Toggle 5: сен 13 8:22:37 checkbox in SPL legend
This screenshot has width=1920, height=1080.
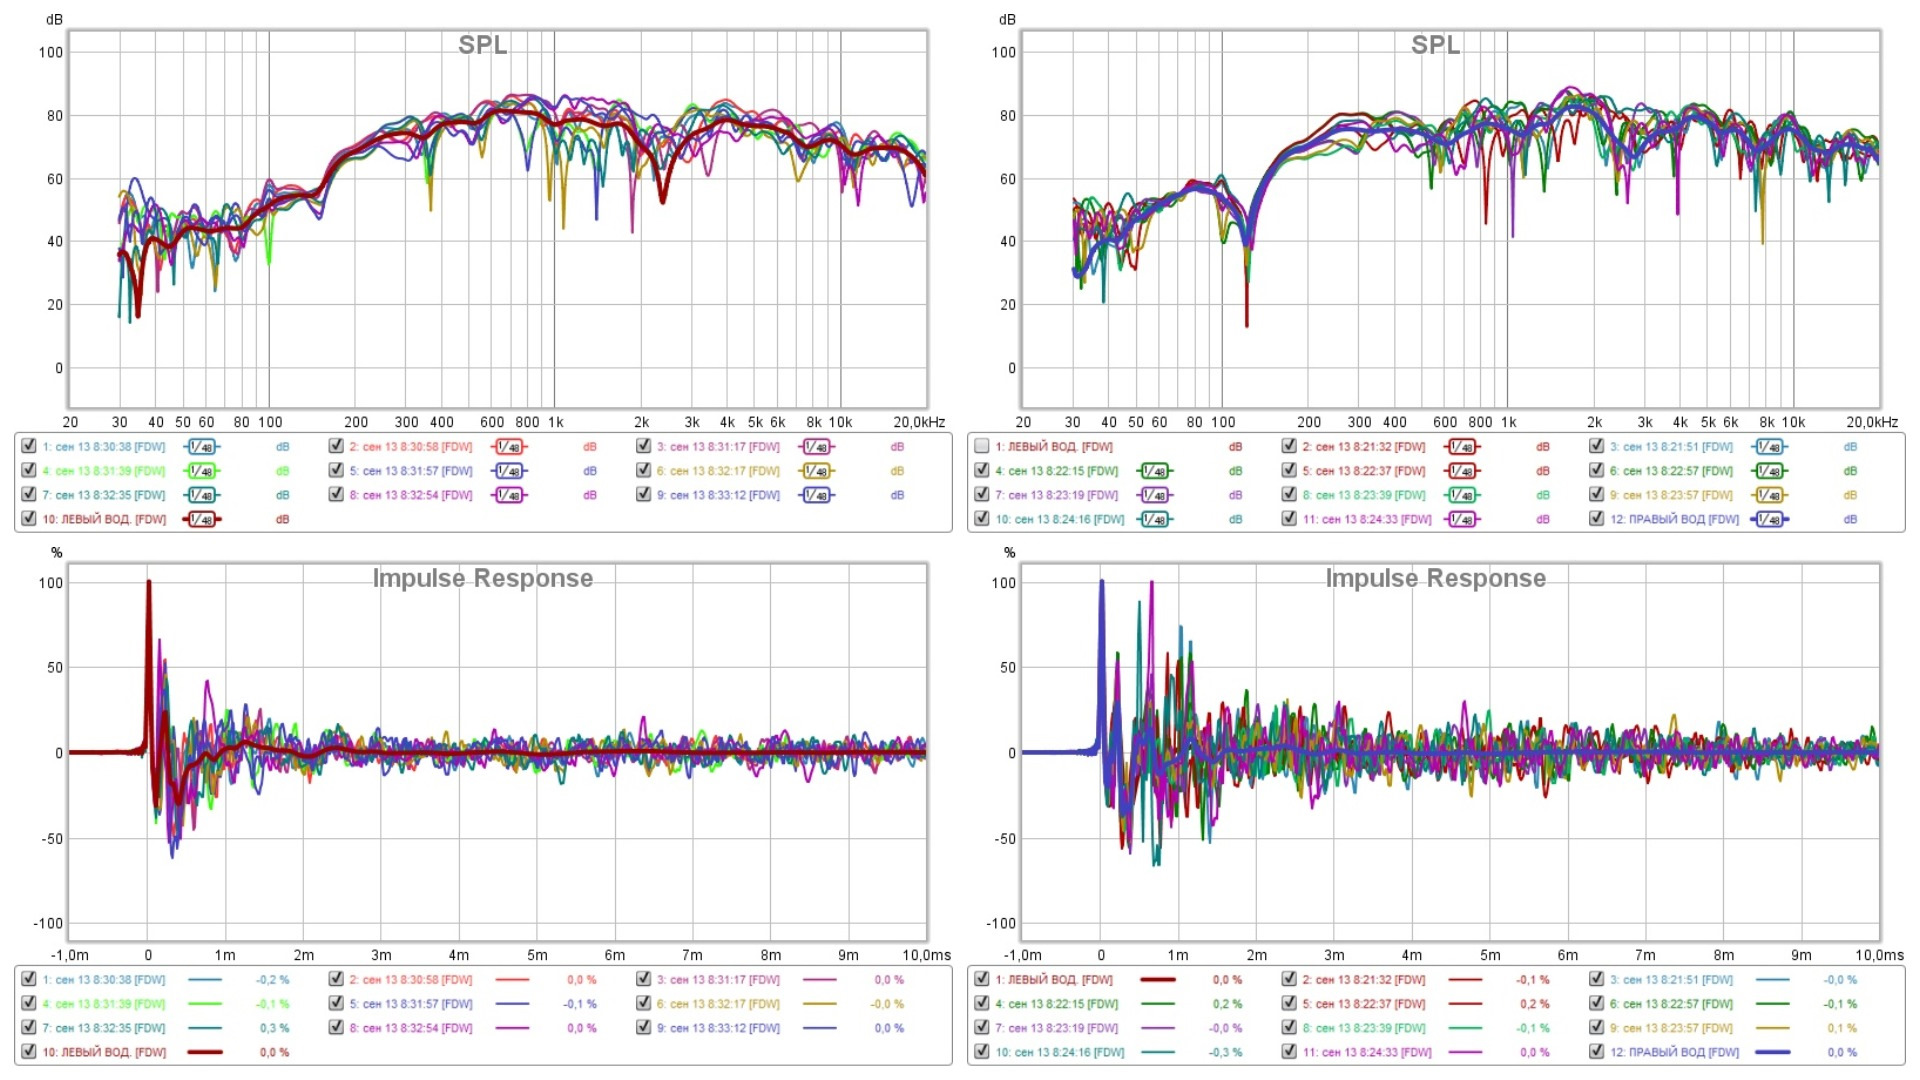click(1289, 470)
